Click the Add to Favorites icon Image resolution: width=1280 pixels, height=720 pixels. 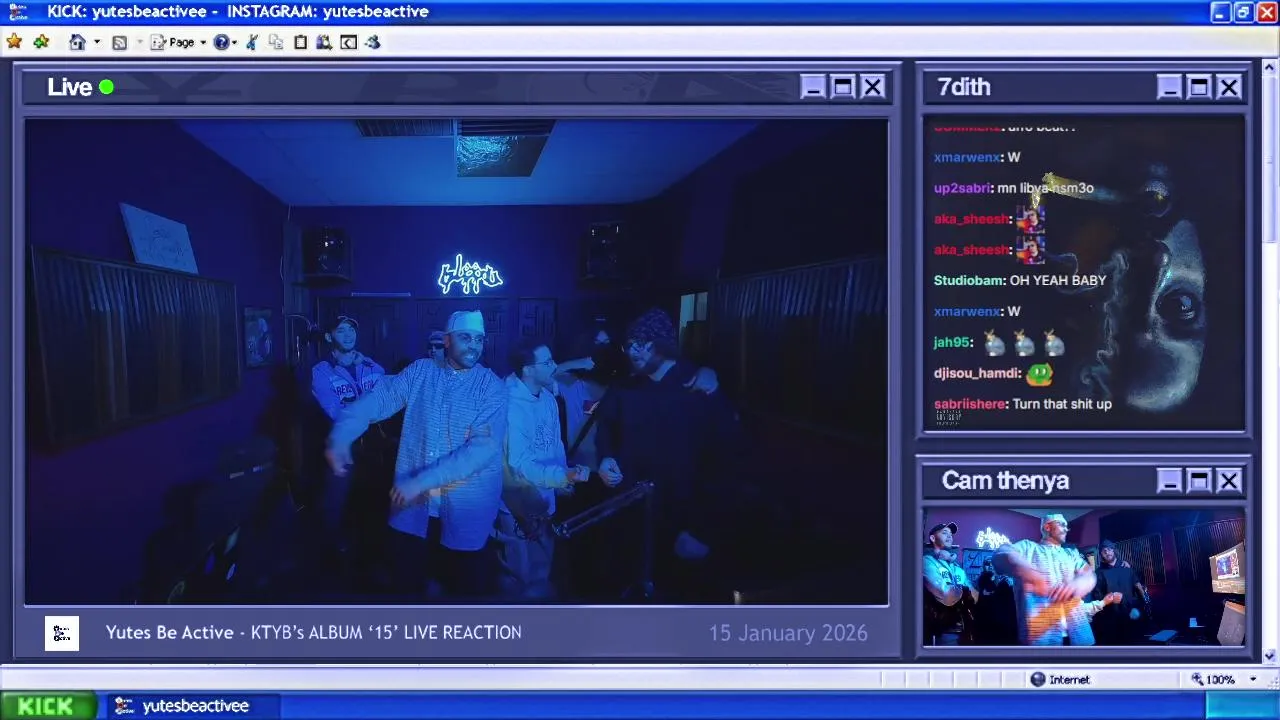tap(41, 42)
